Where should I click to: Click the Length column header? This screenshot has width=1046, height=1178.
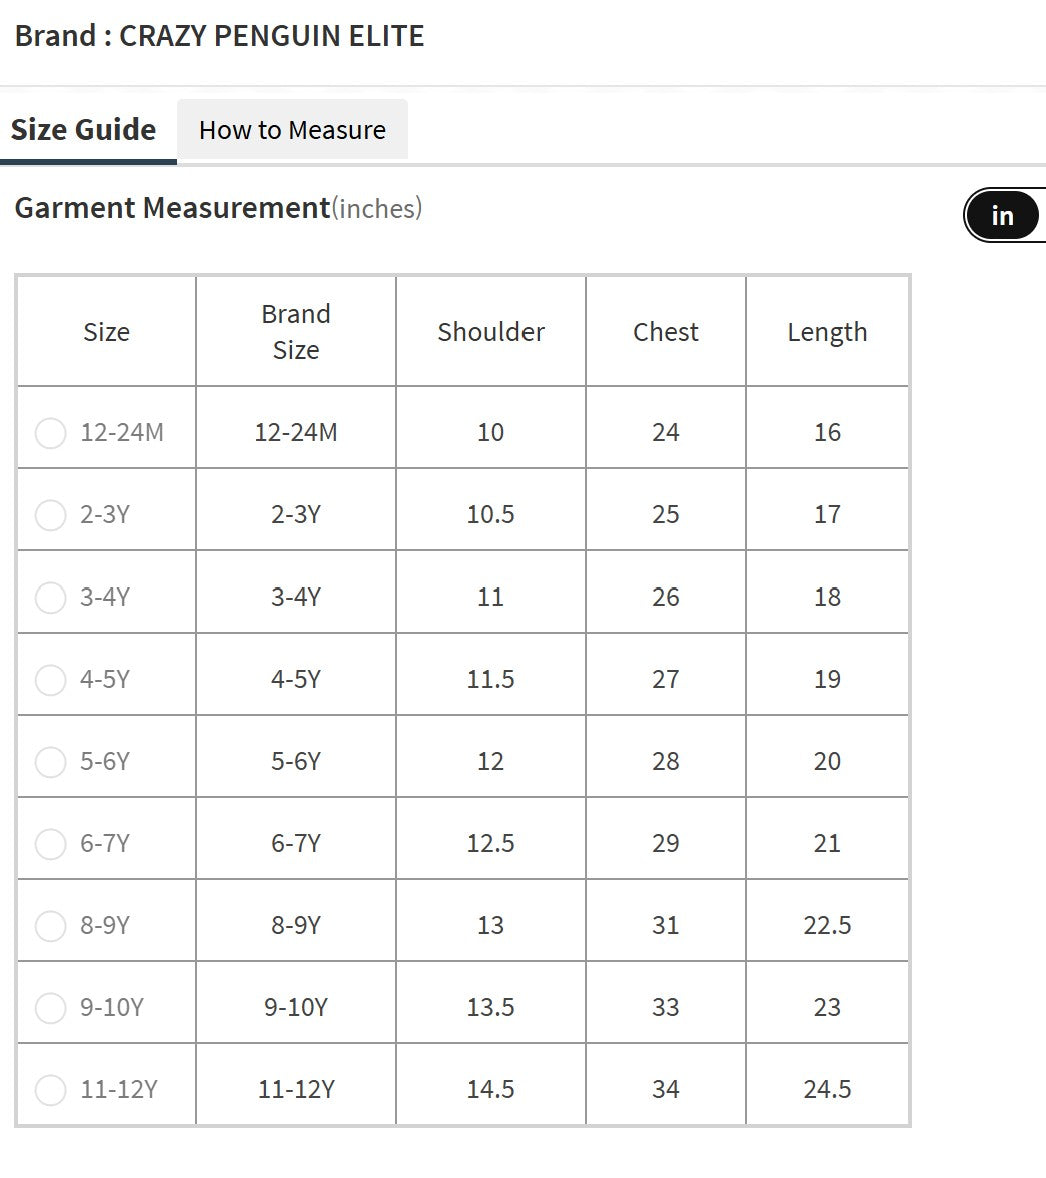827,332
